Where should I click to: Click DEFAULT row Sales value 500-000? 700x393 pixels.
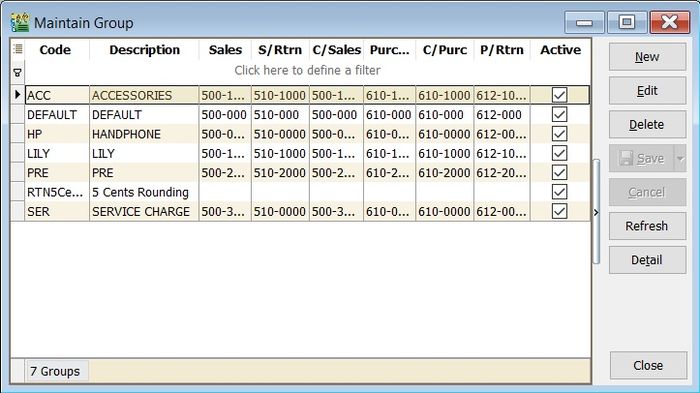tap(225, 115)
